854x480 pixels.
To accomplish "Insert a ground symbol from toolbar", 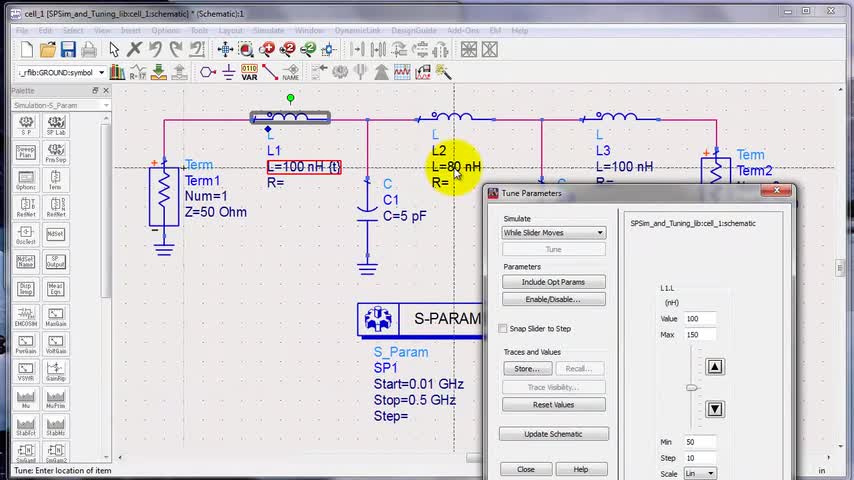I will [228, 72].
